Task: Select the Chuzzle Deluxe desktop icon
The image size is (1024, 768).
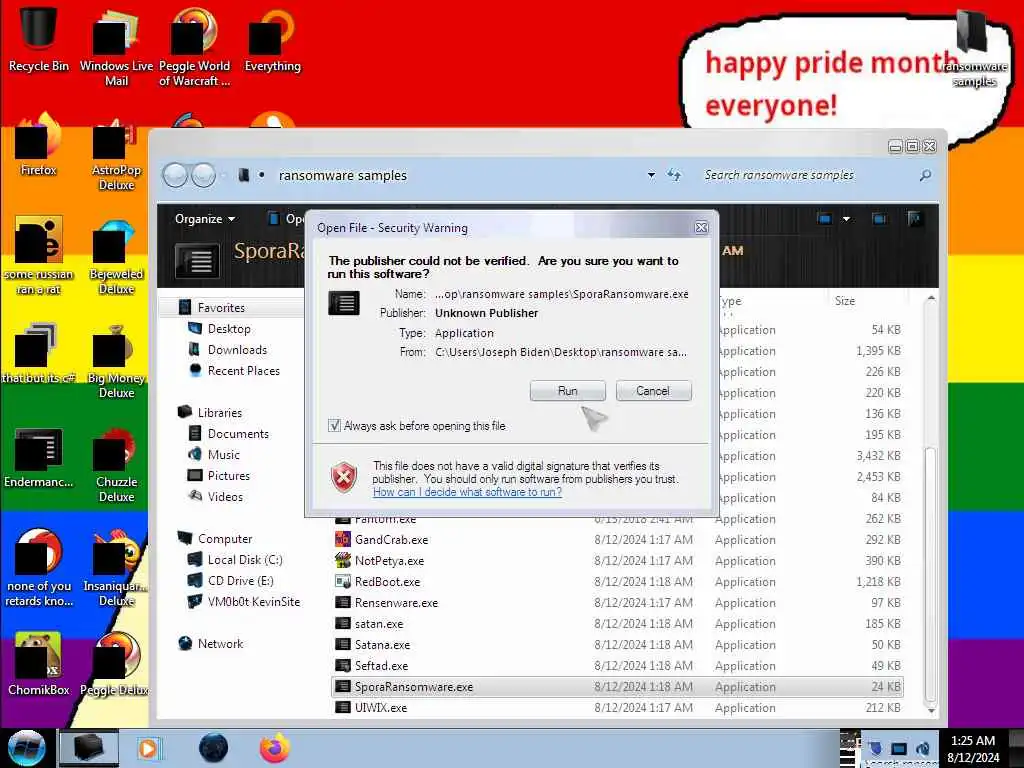Action: (116, 465)
